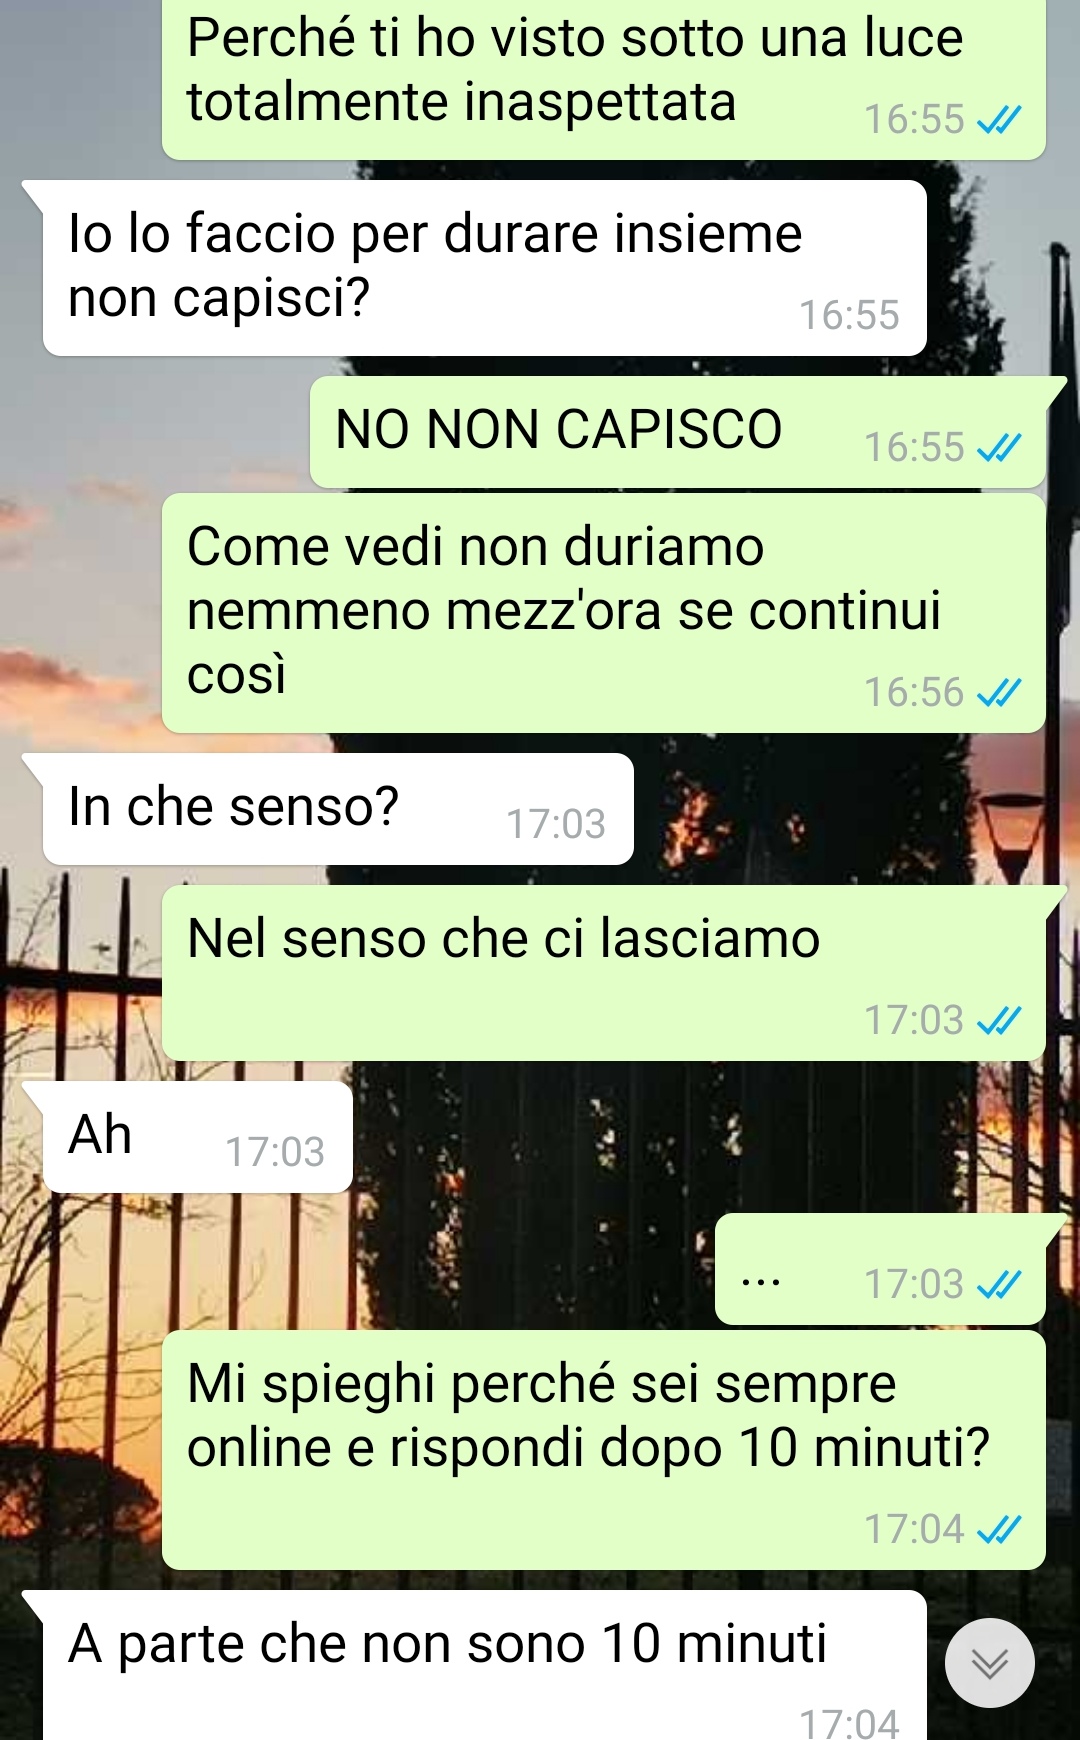
Task: Tap read ticks on 'Nel senso che ci lasciamo'
Action: point(999,1020)
